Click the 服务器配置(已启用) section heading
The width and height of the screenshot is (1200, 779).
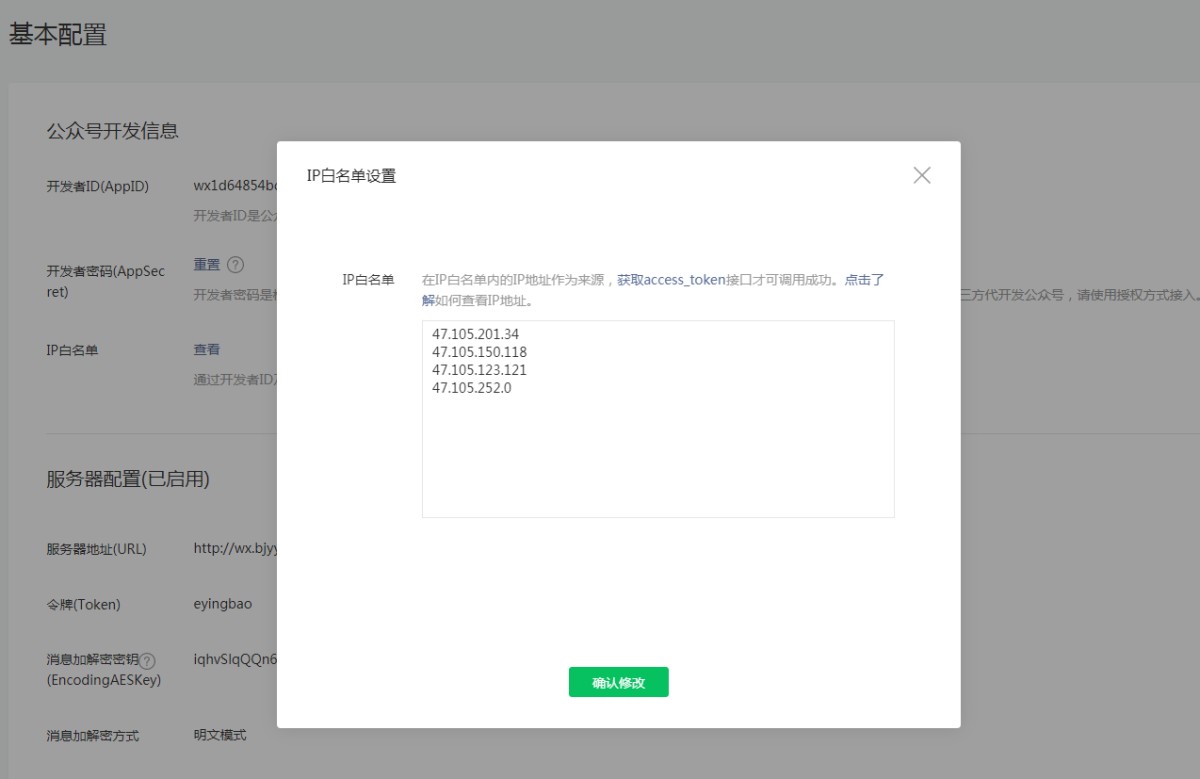(x=128, y=479)
